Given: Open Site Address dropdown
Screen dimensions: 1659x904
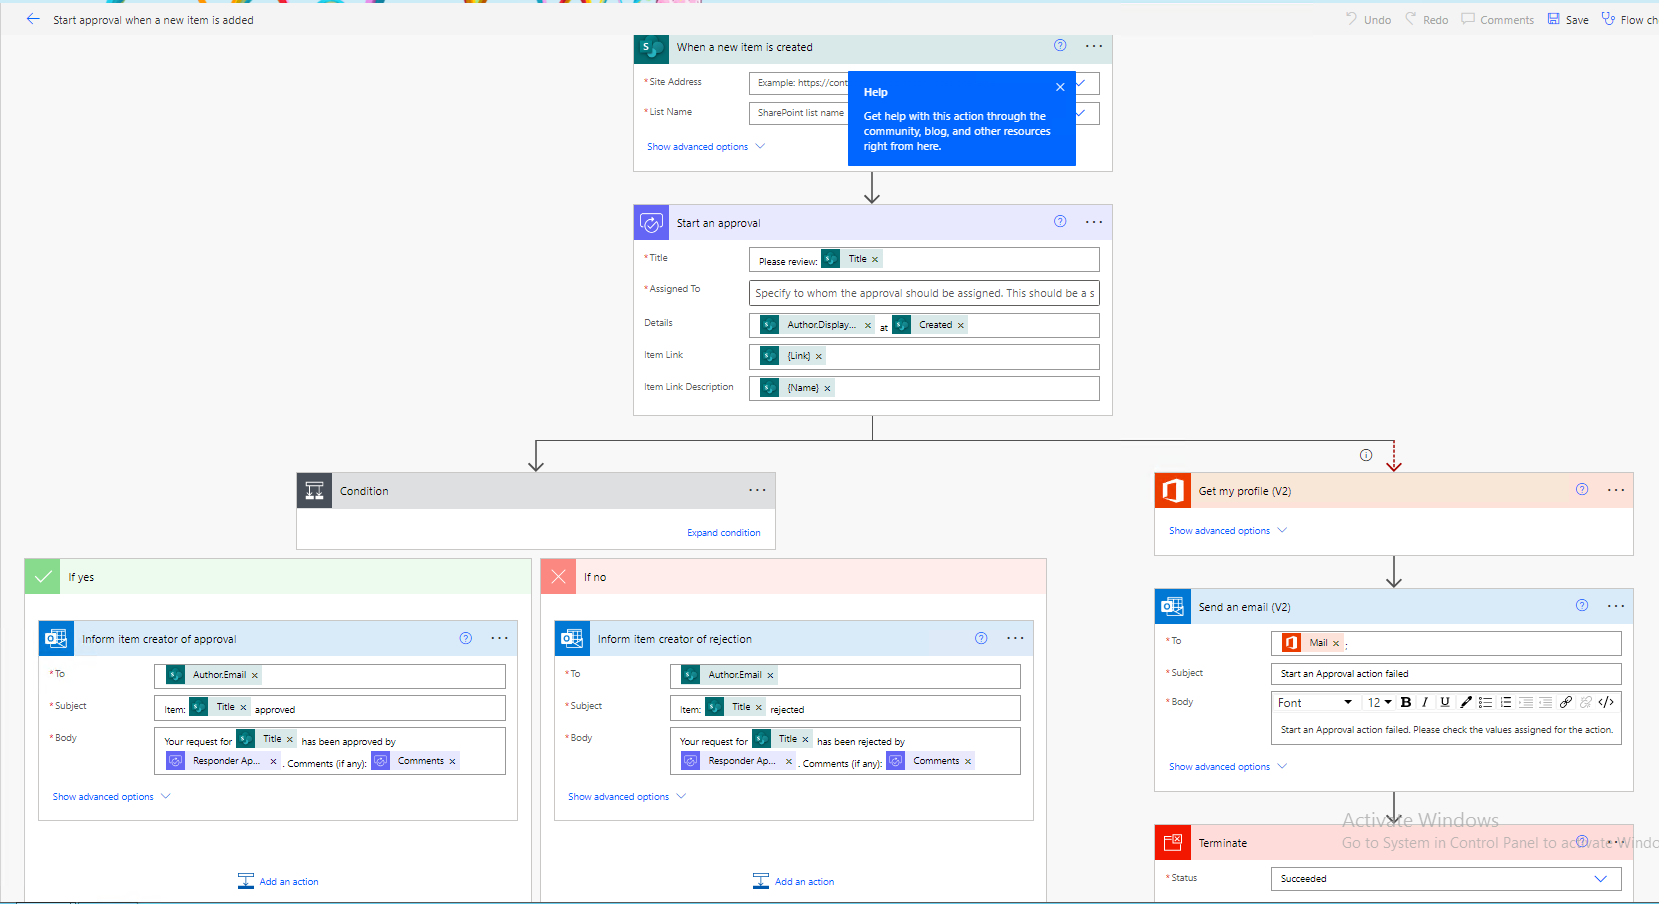Looking at the screenshot, I should click(1081, 83).
